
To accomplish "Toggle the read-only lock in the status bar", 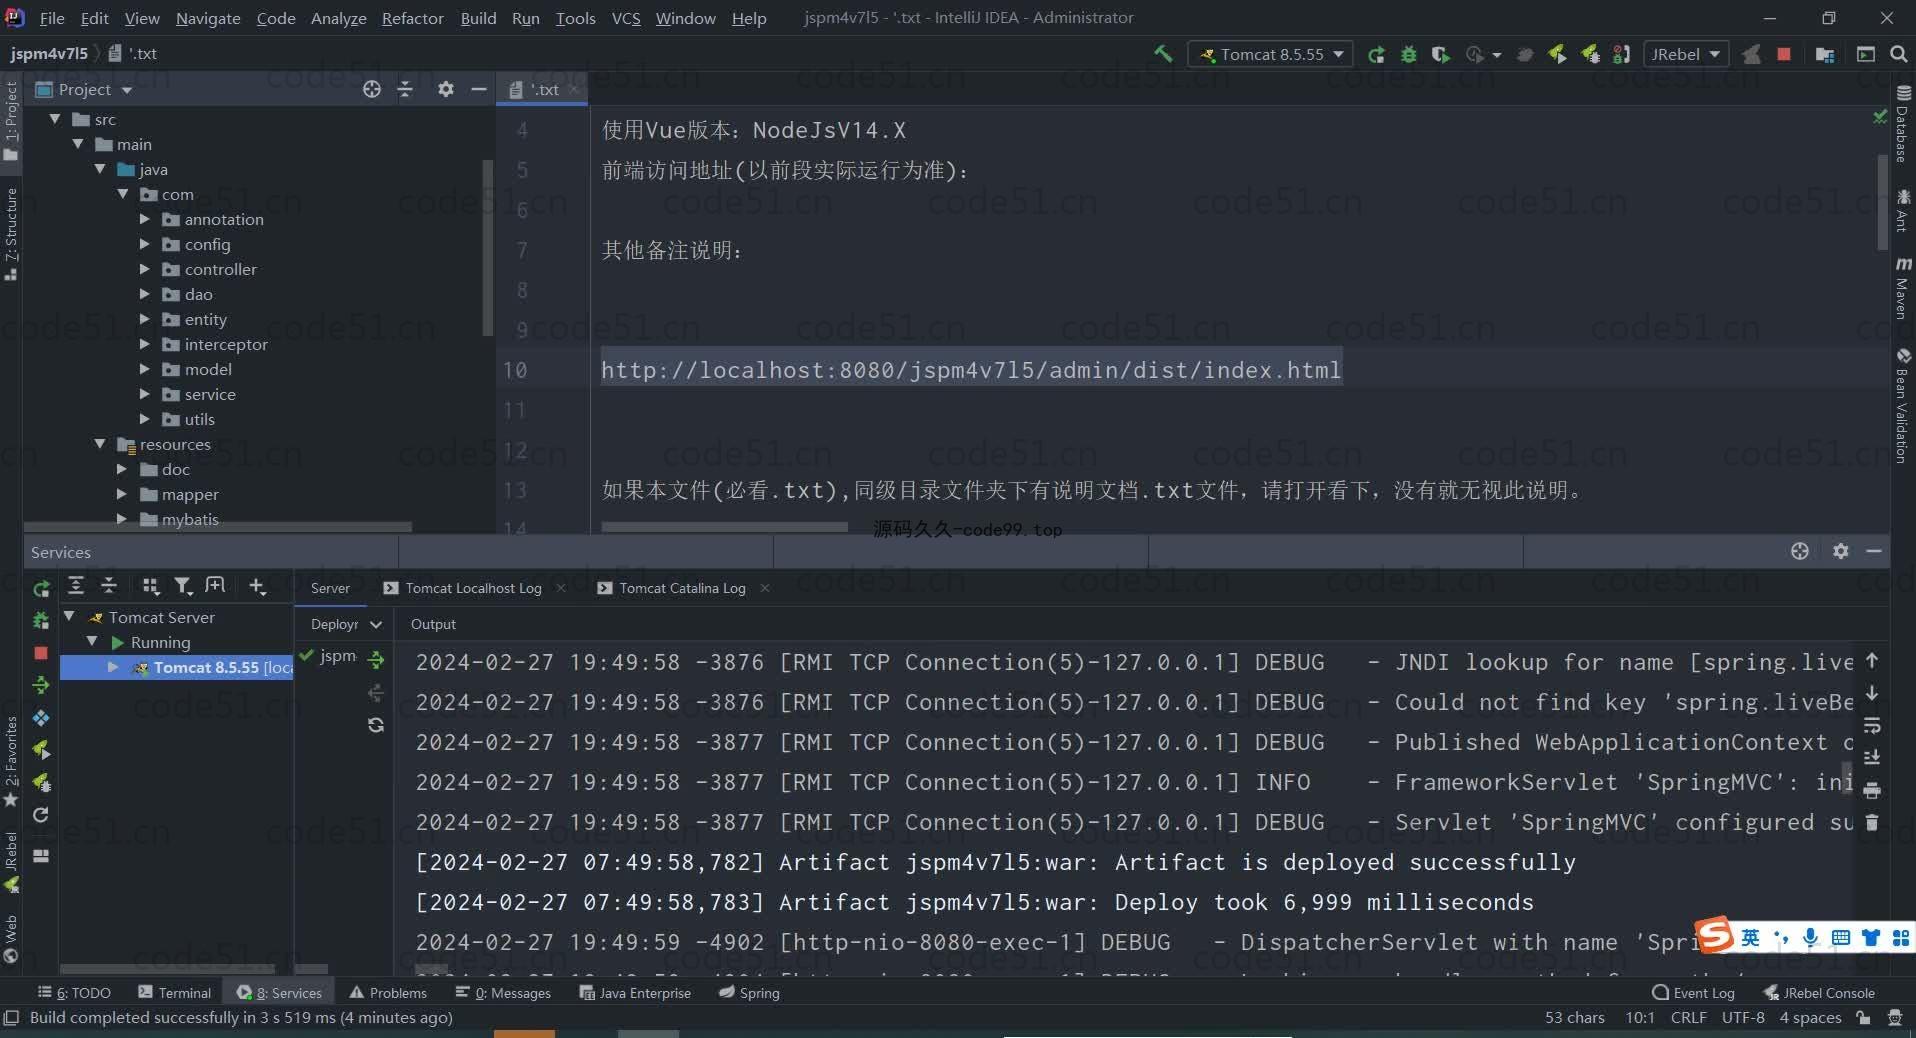I will click(1863, 1018).
